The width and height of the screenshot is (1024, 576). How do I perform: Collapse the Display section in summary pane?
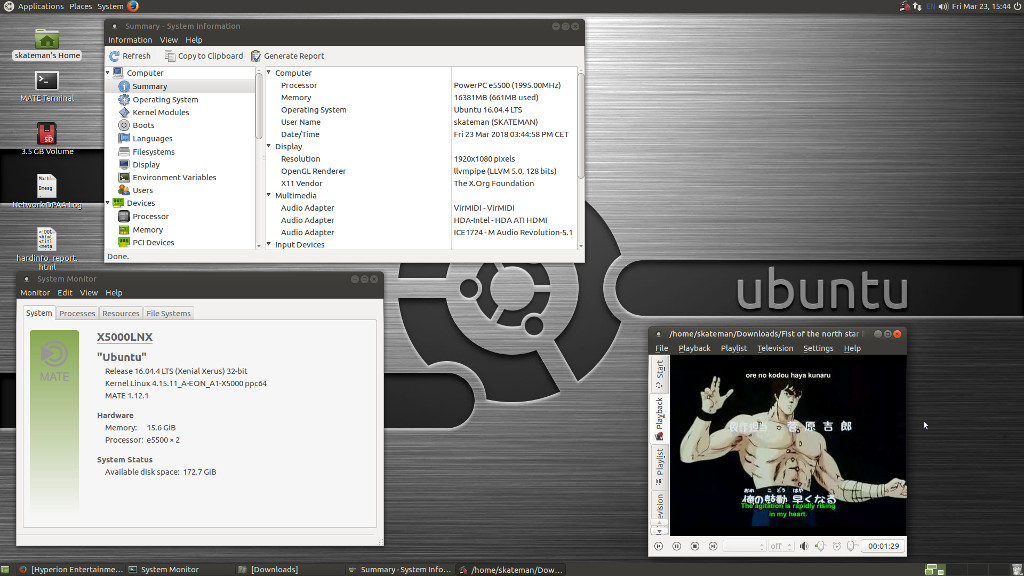[268, 146]
